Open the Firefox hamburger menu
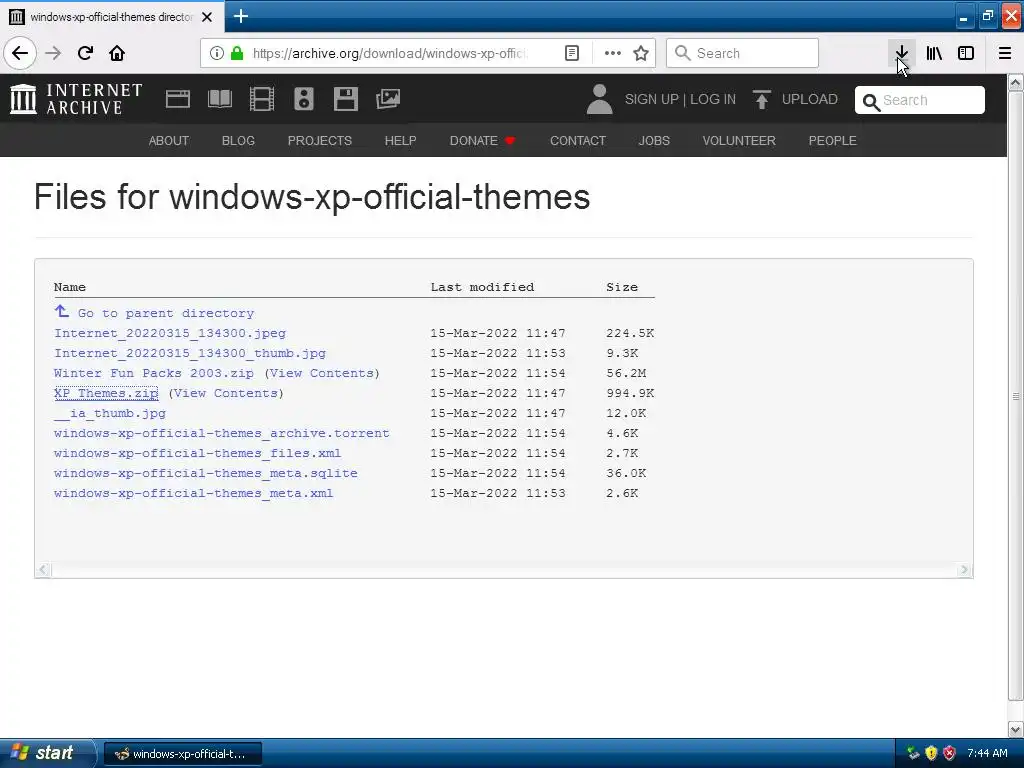 (x=1005, y=53)
